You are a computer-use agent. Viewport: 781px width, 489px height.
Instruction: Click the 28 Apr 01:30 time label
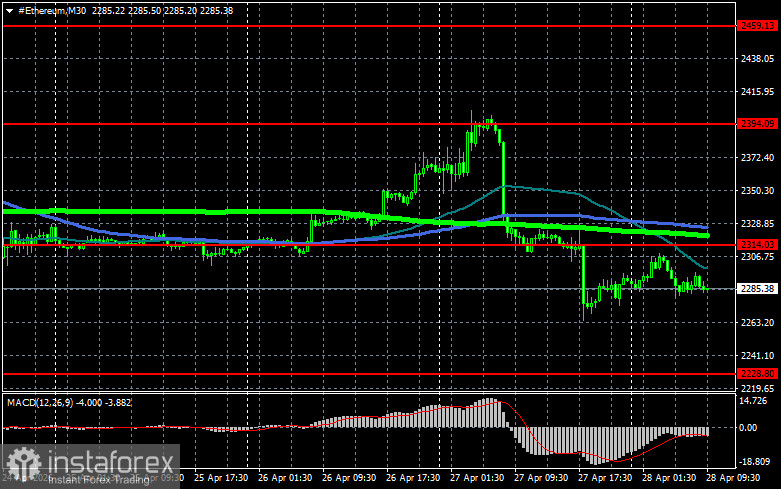[x=669, y=478]
